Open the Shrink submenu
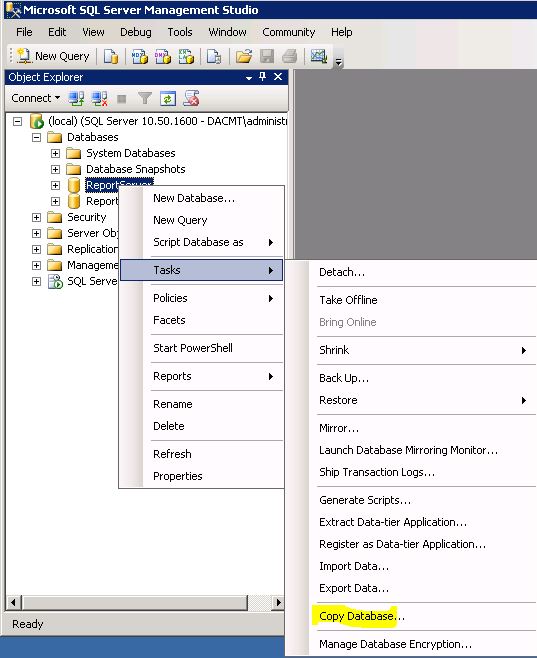 pos(411,350)
